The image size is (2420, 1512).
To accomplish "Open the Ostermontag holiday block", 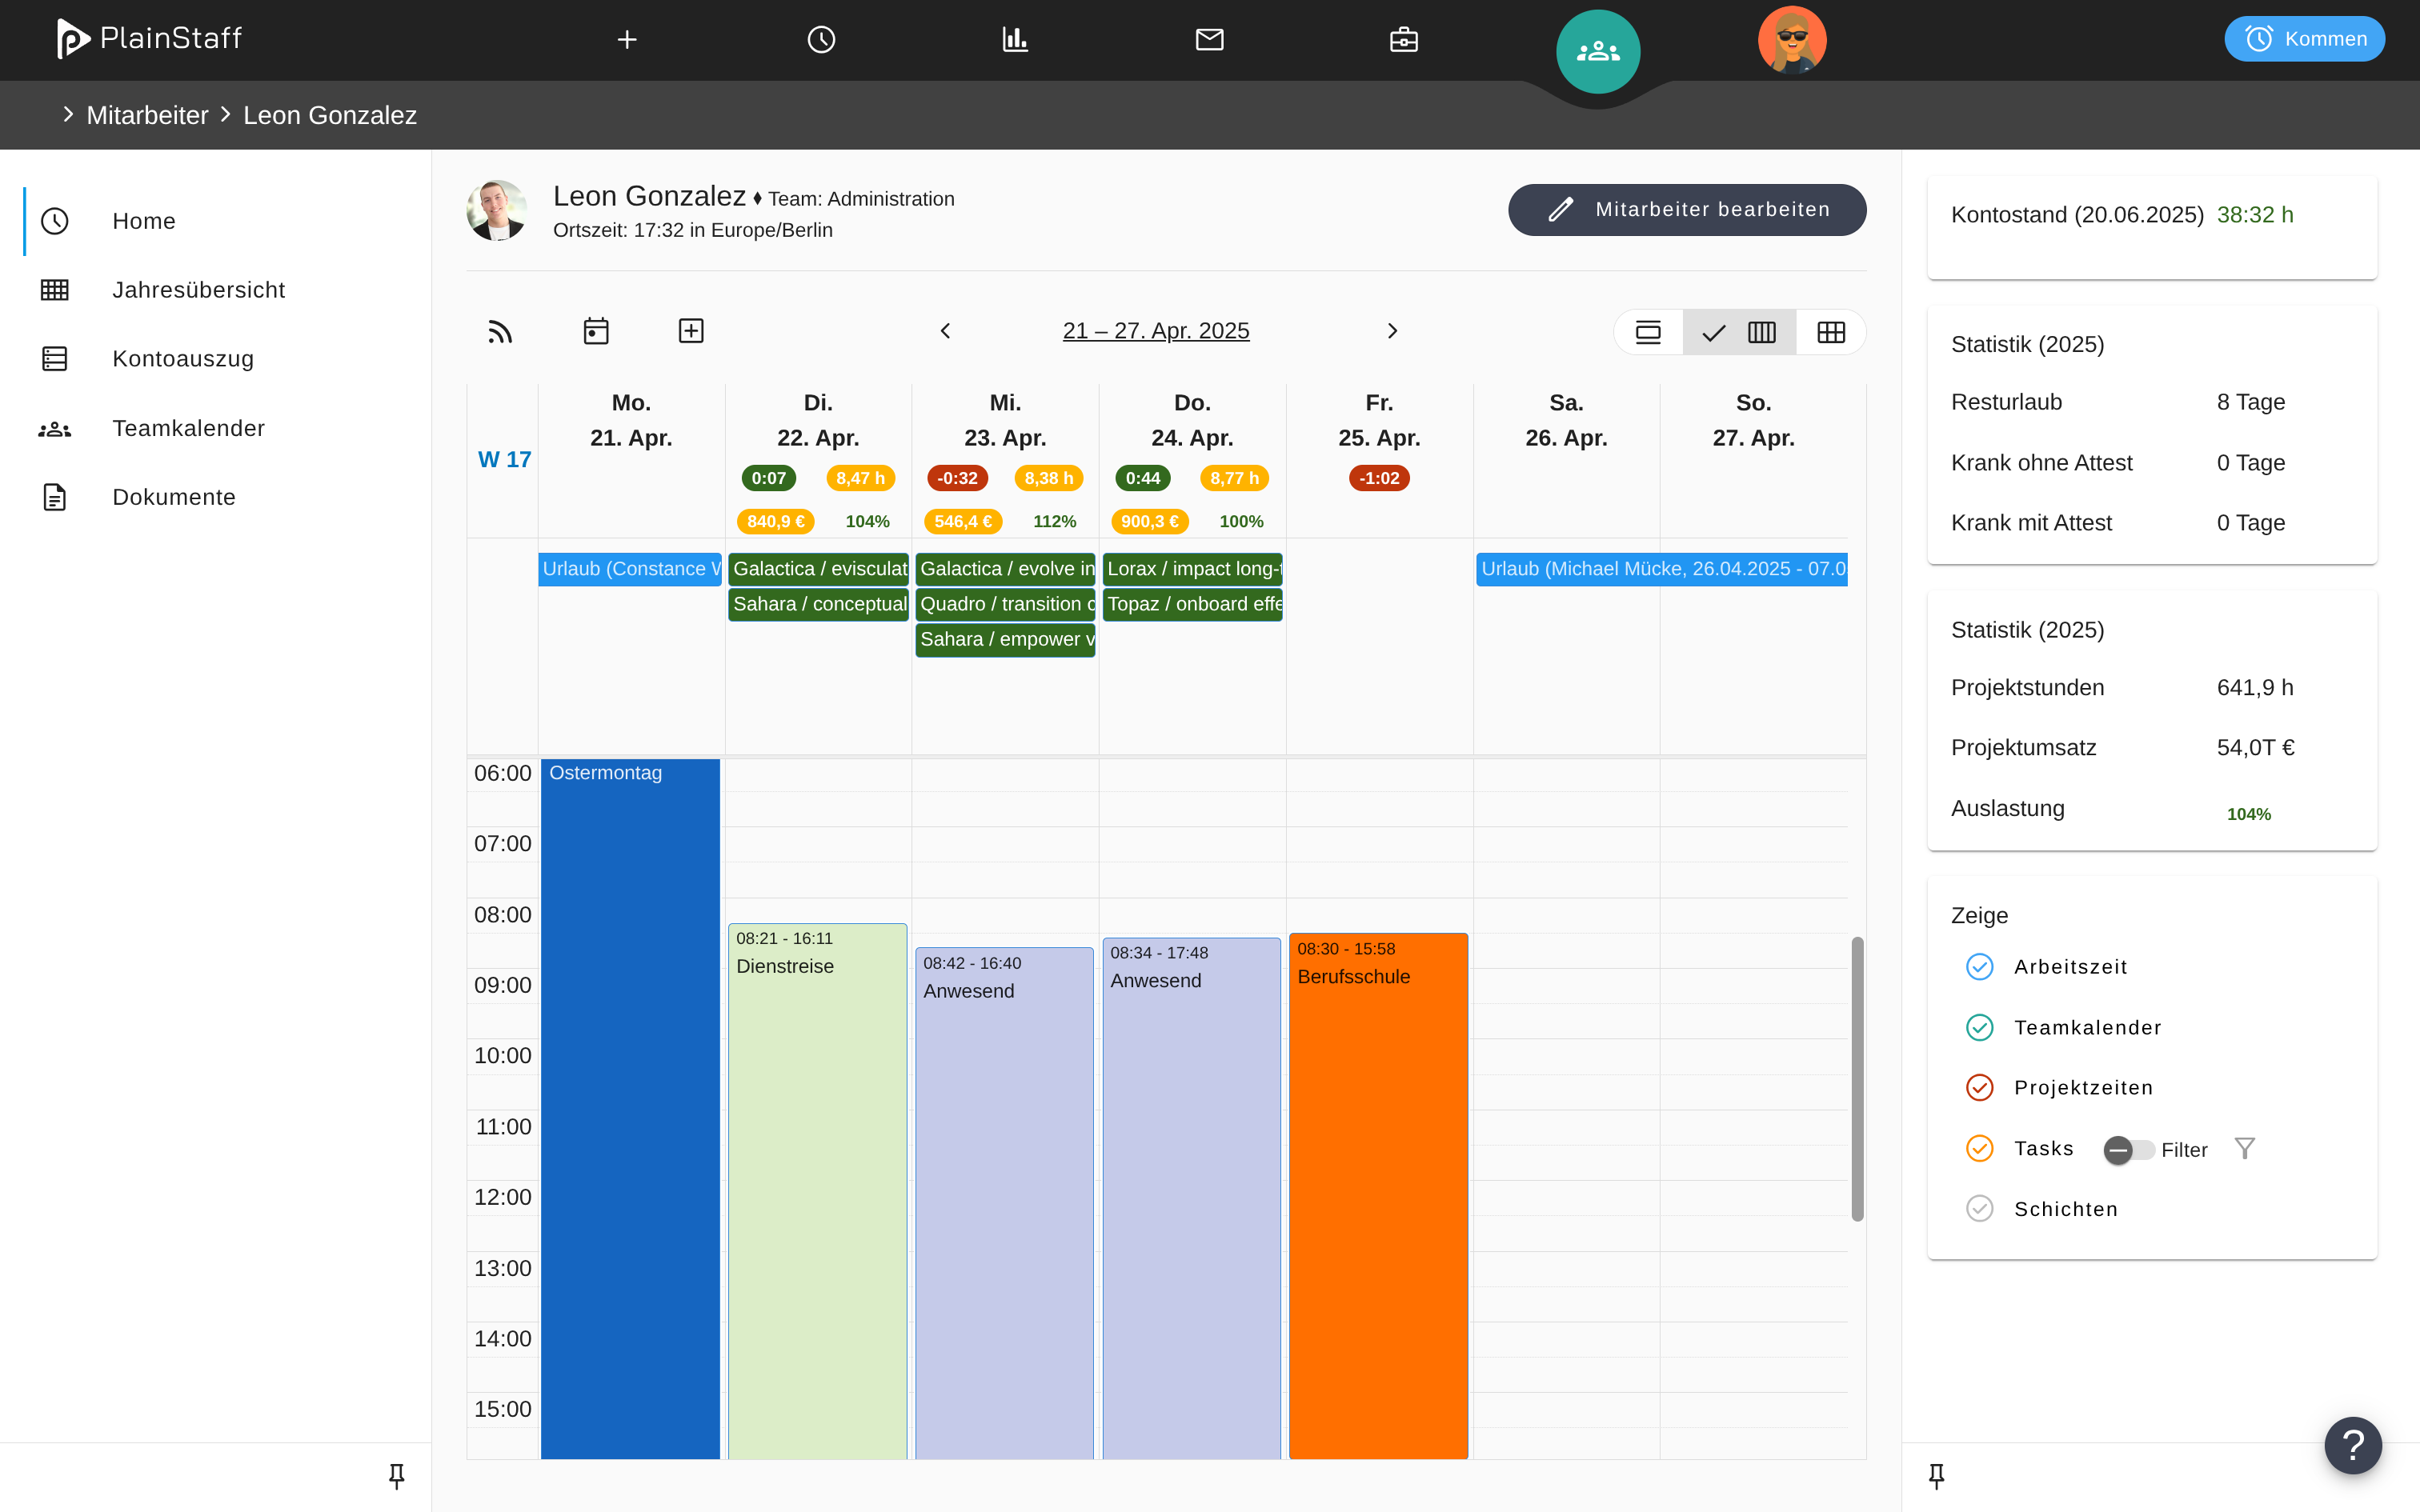I will [x=630, y=1108].
